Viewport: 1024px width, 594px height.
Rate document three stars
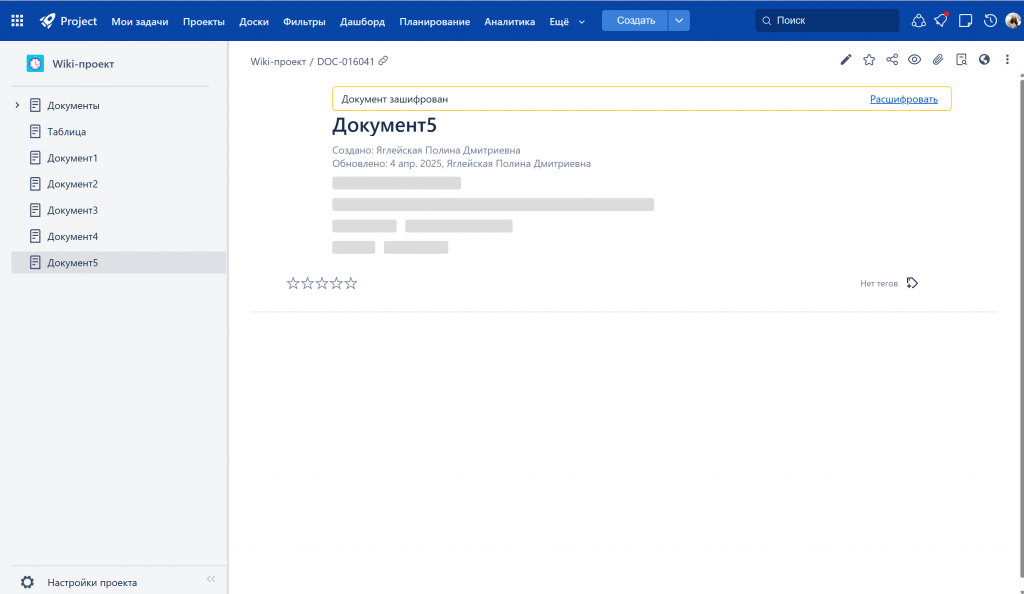click(322, 283)
